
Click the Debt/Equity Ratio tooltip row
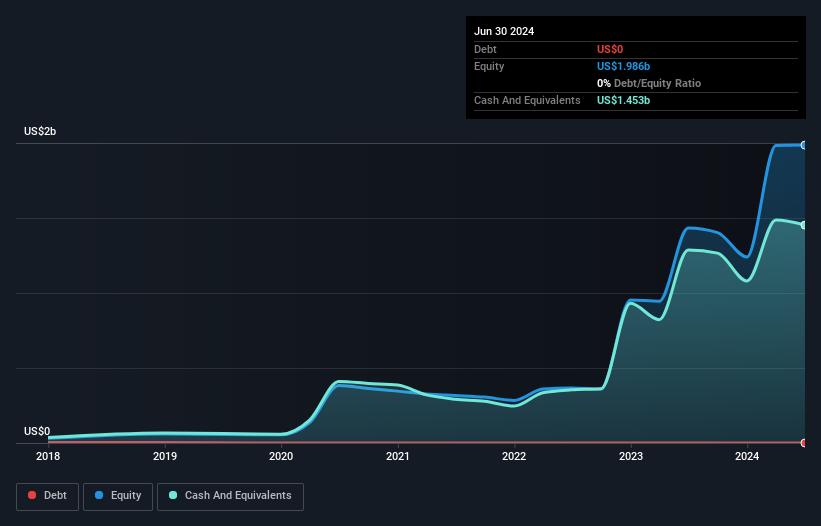649,83
